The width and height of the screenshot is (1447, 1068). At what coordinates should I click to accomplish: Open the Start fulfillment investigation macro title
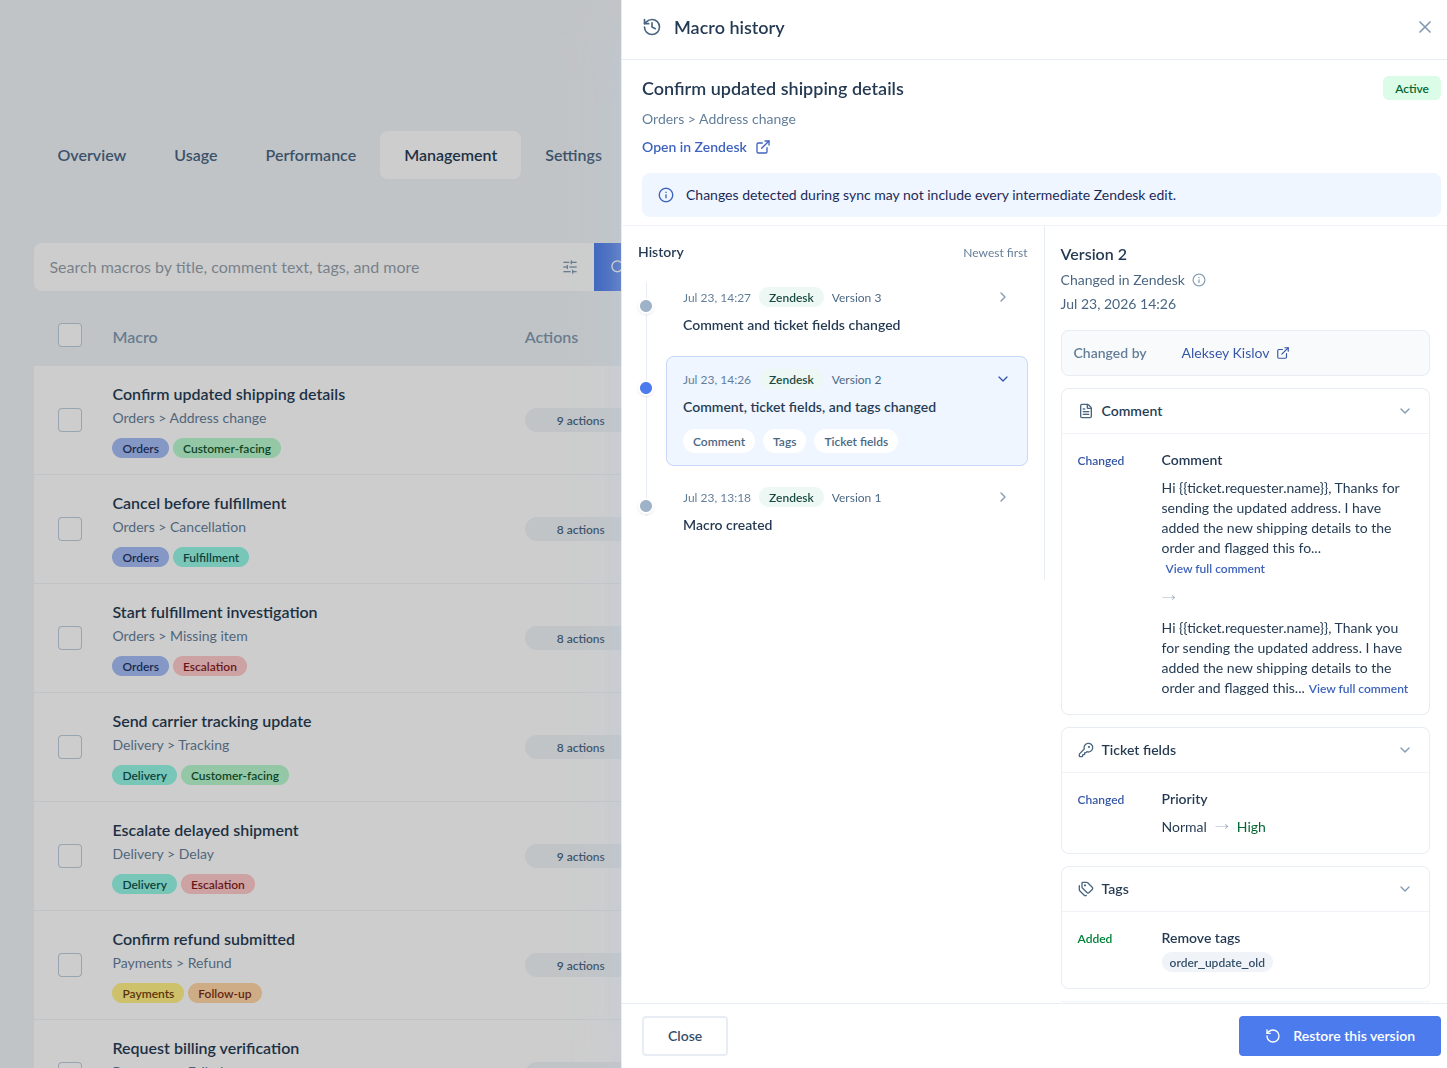click(x=215, y=613)
